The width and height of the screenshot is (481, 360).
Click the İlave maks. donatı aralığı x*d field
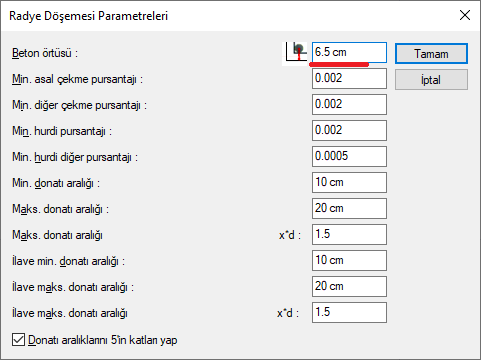click(x=349, y=312)
